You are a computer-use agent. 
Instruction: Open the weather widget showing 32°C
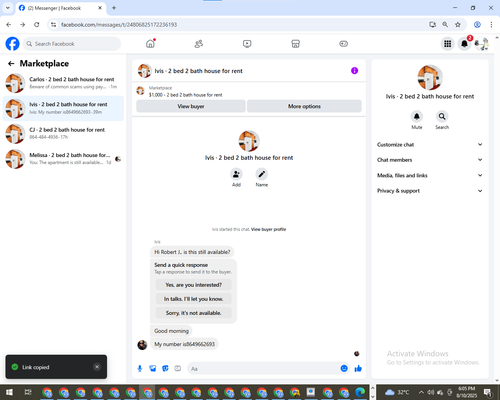point(397,392)
